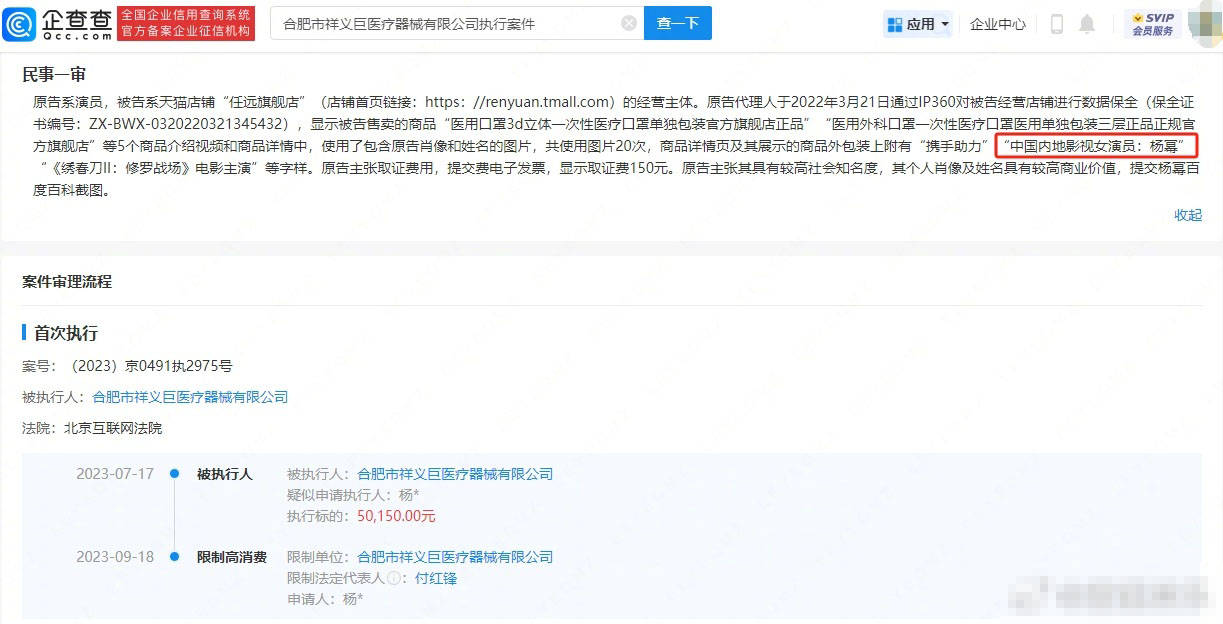Clear the search box with the X icon
The width and height of the screenshot is (1223, 624).
pos(628,23)
